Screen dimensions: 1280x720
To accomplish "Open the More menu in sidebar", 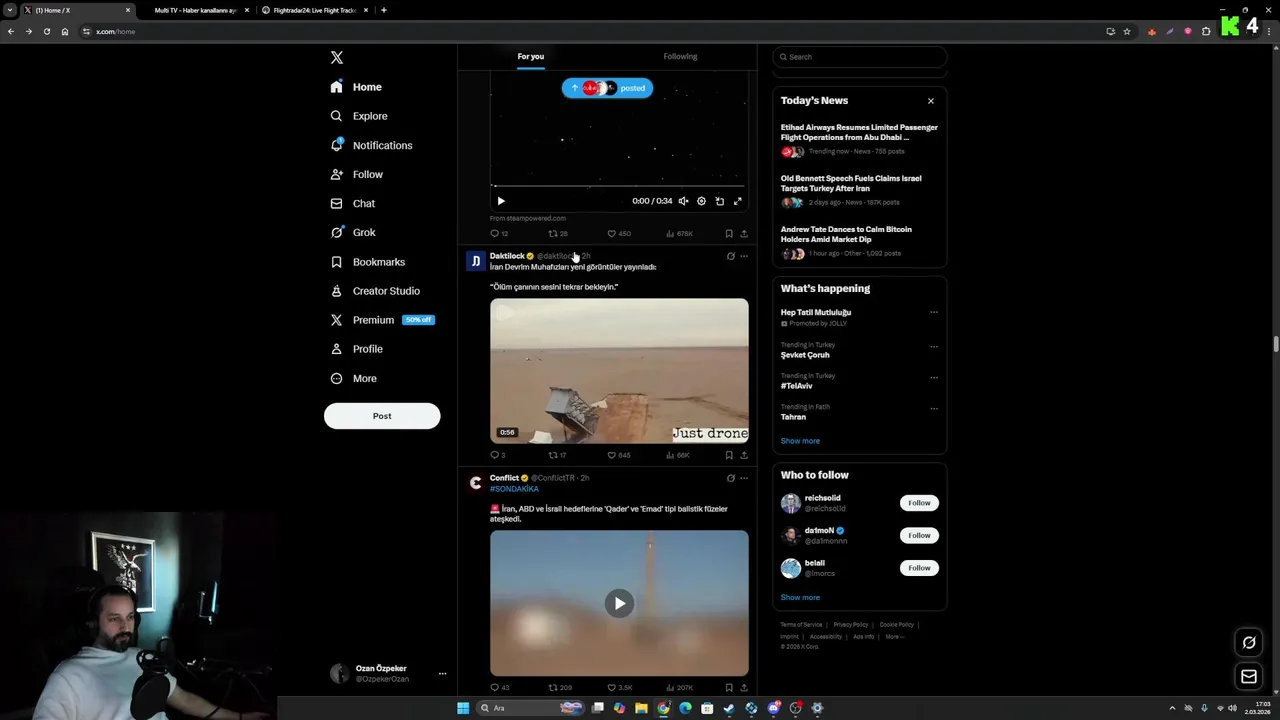I will click(x=353, y=378).
